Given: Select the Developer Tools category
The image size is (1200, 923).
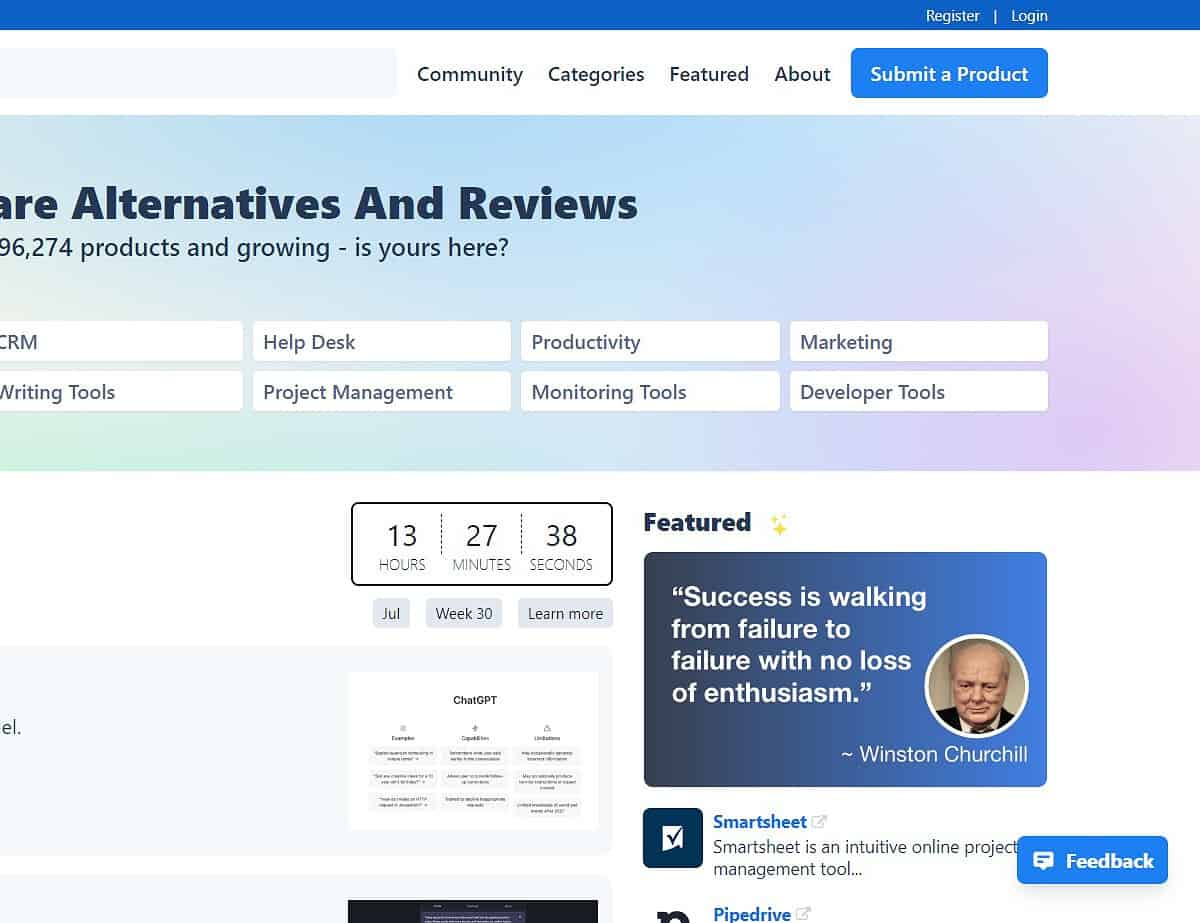Looking at the screenshot, I should (918, 392).
